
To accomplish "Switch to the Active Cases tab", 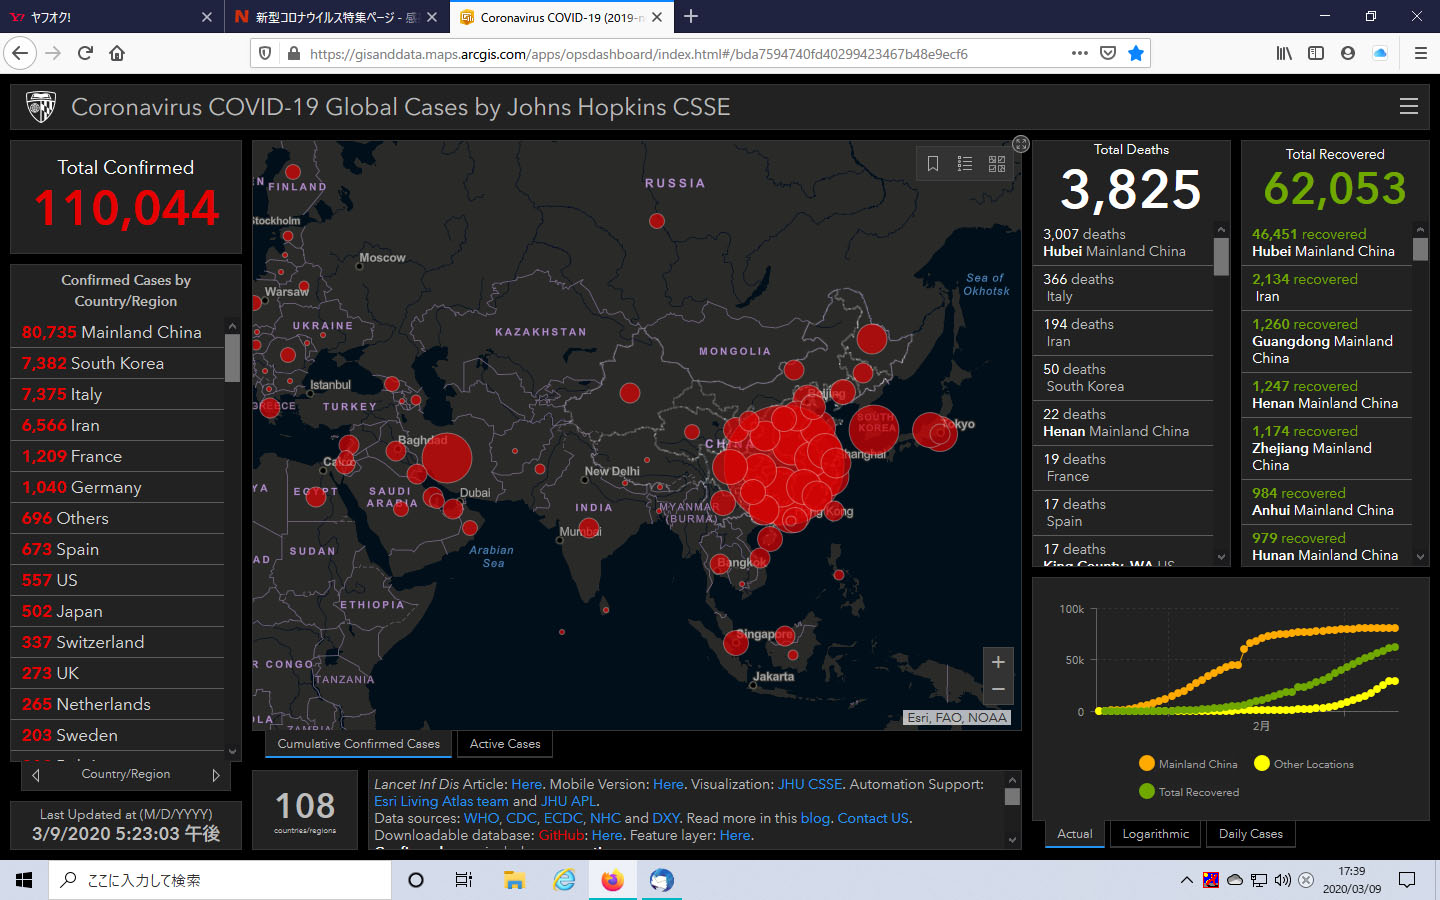I will point(505,744).
